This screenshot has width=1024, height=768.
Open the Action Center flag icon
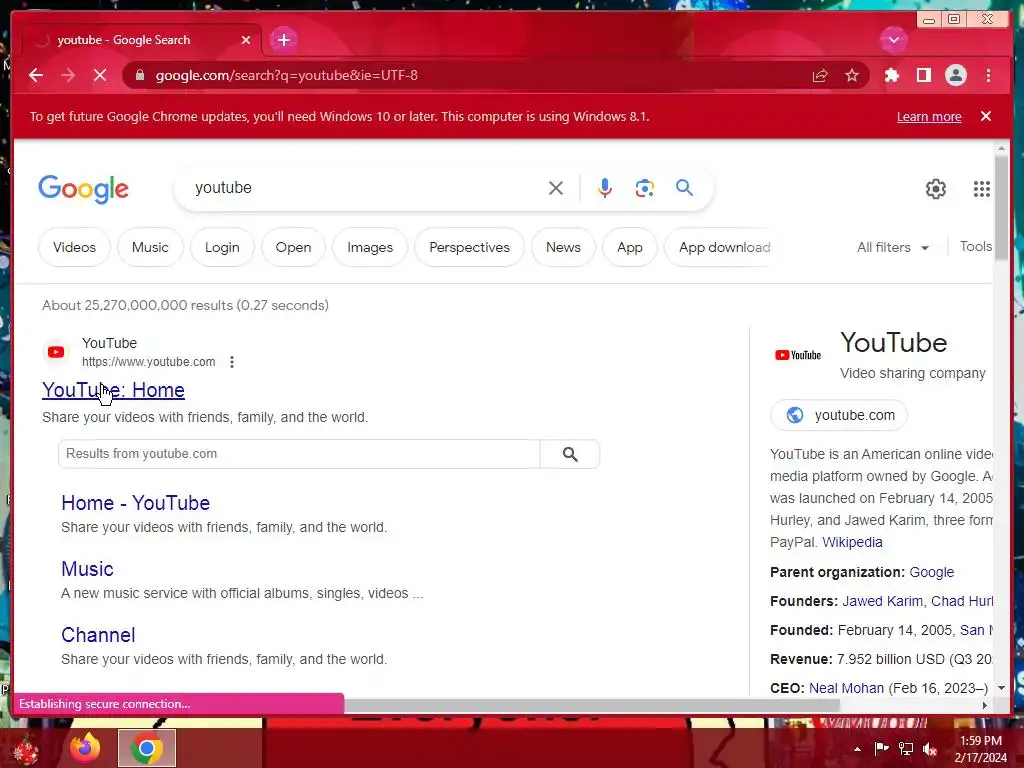click(x=881, y=748)
